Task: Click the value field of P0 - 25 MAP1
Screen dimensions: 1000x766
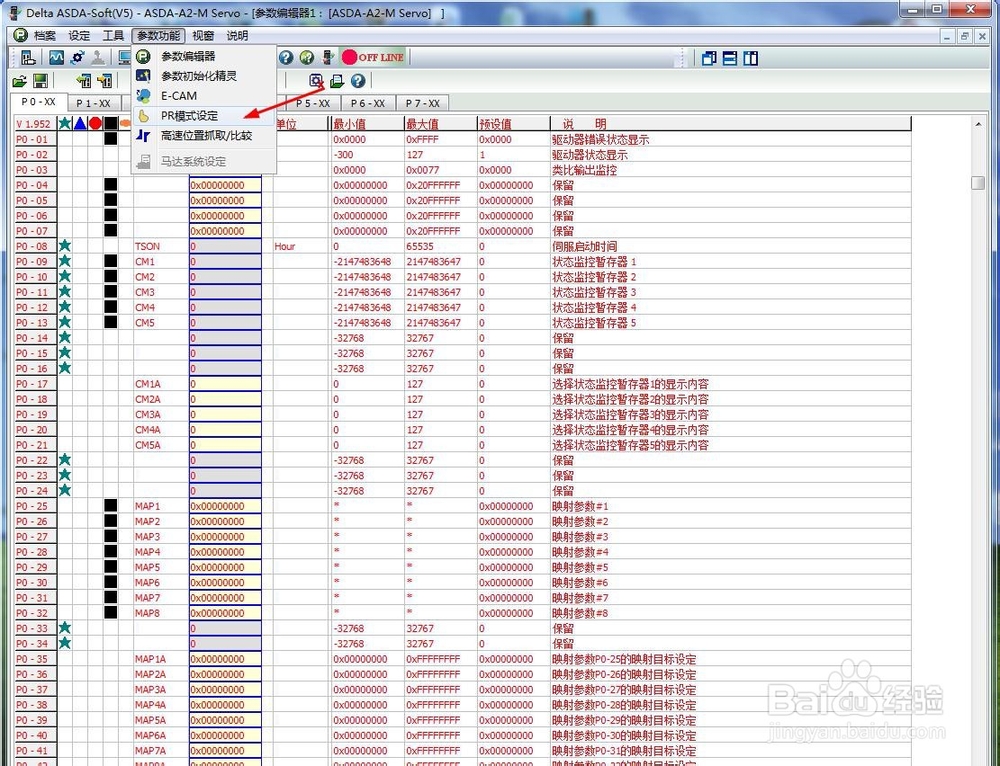Action: [x=225, y=506]
